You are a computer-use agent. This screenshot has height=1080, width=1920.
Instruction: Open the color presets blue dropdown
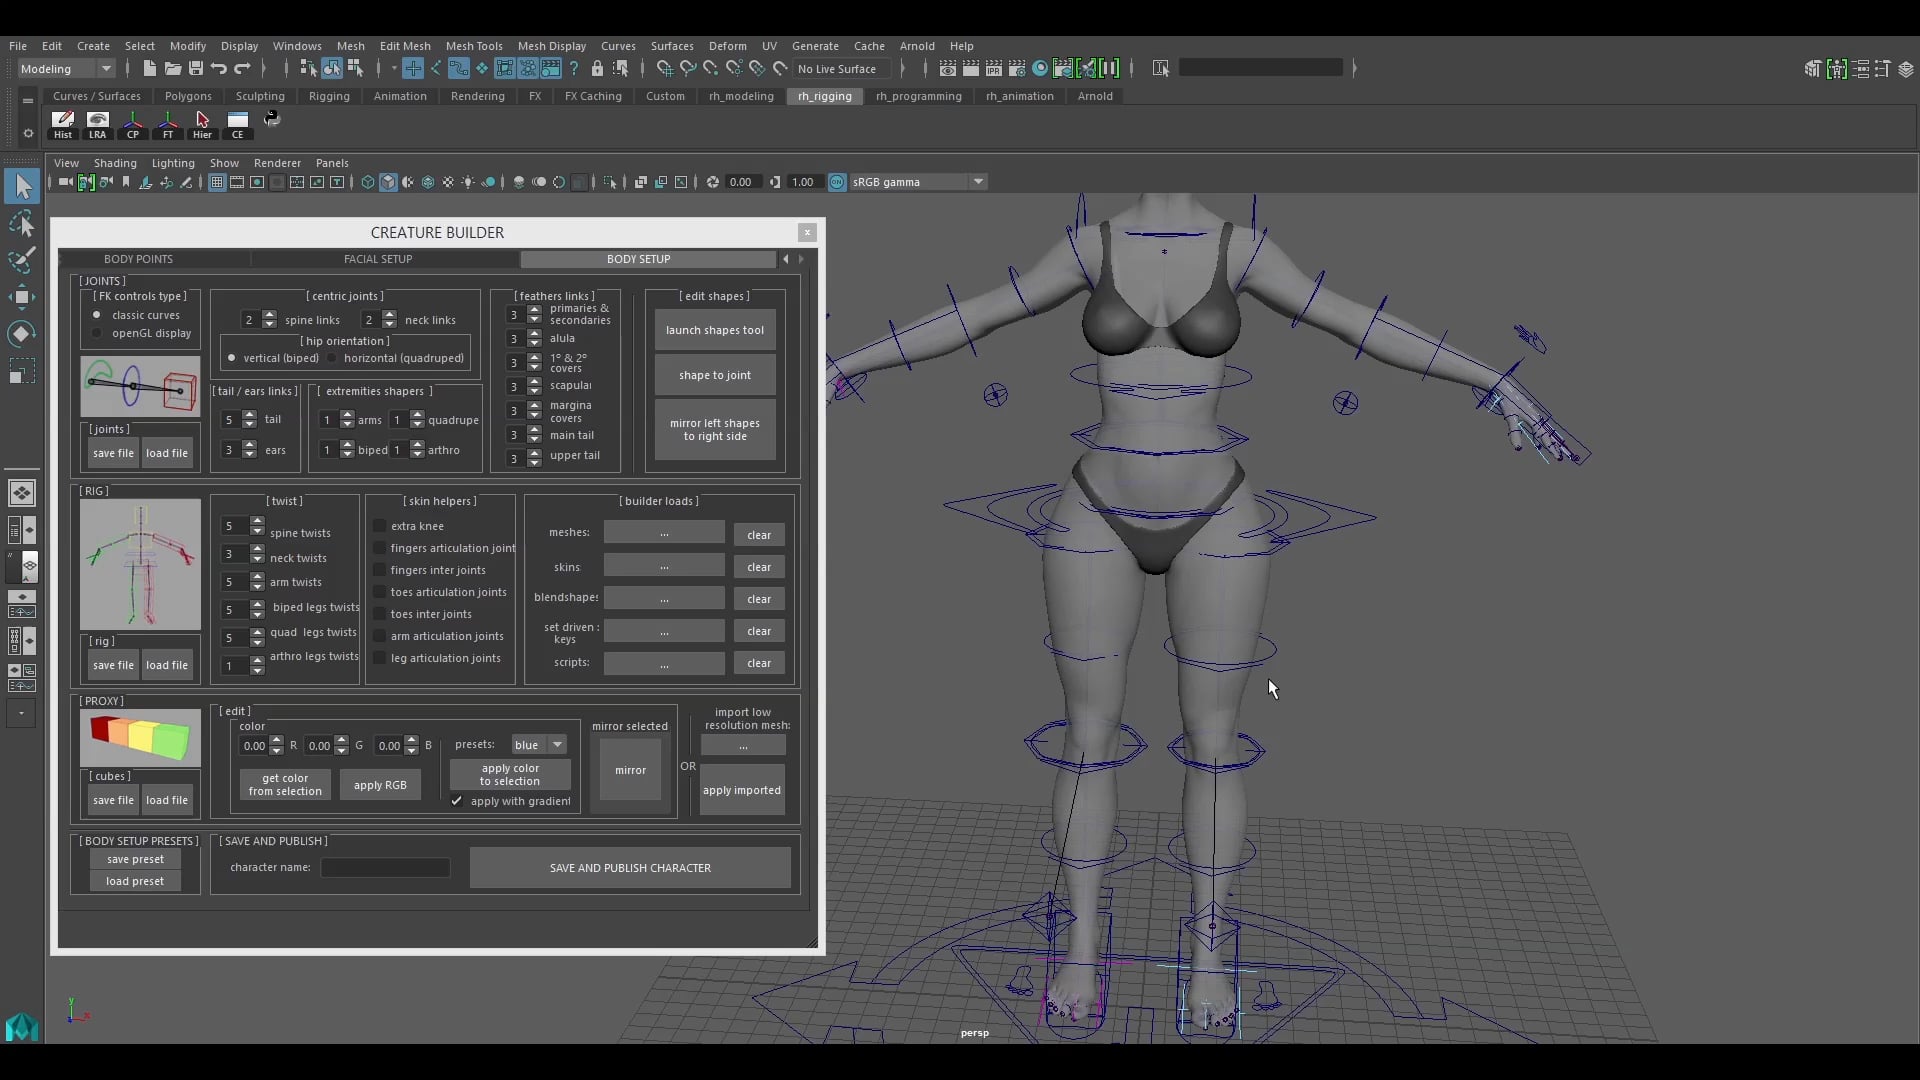coord(539,745)
